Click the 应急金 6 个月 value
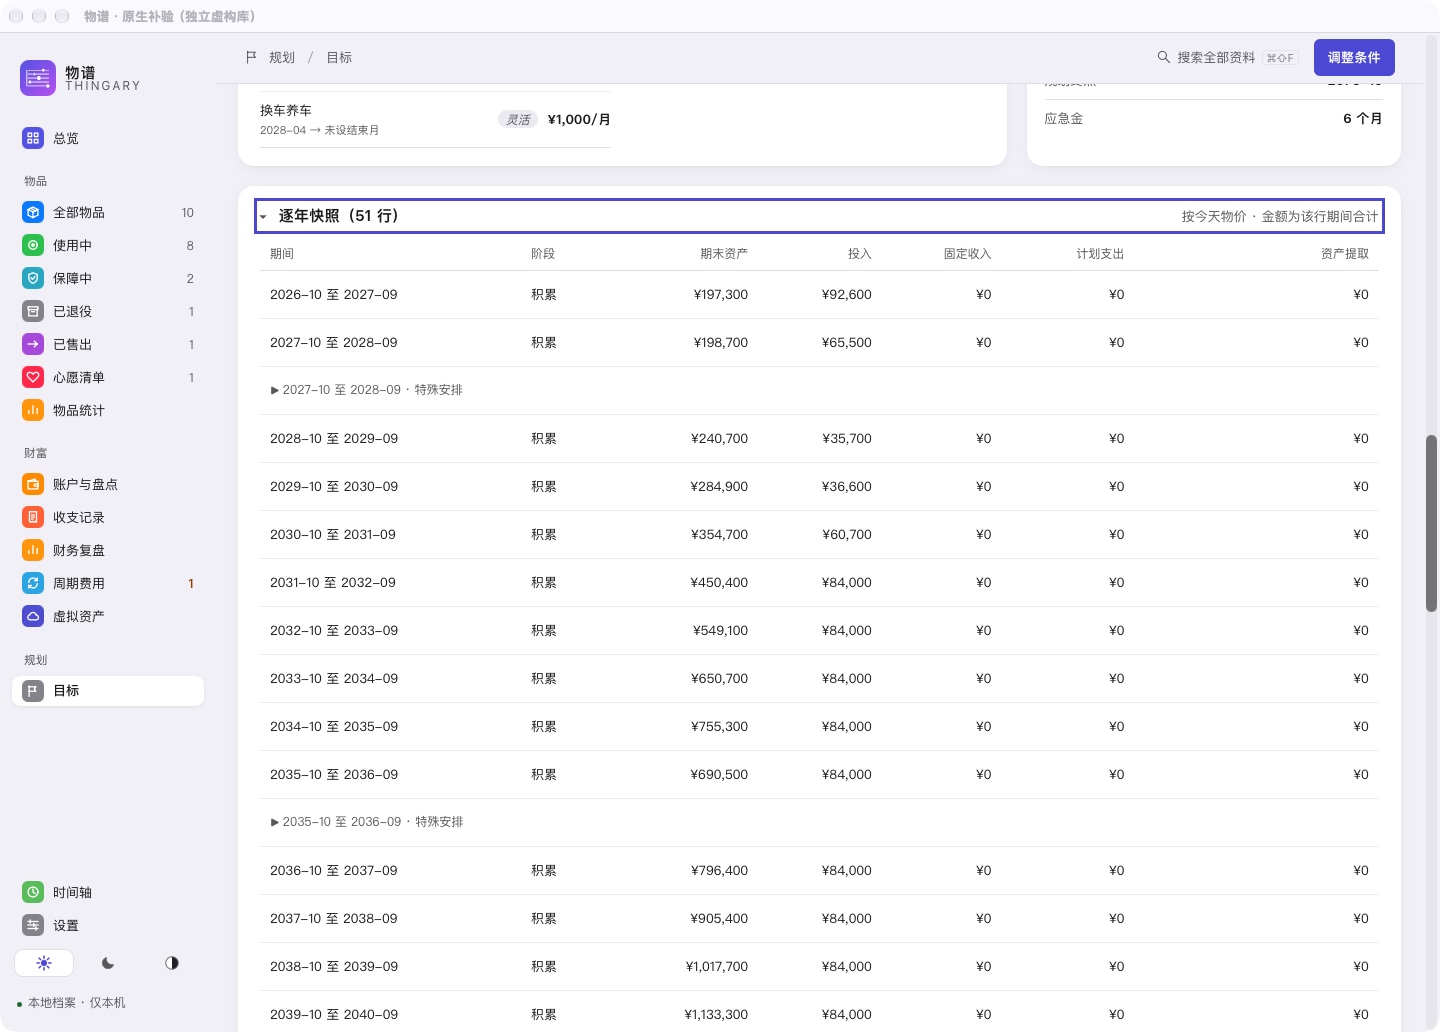 [1362, 119]
